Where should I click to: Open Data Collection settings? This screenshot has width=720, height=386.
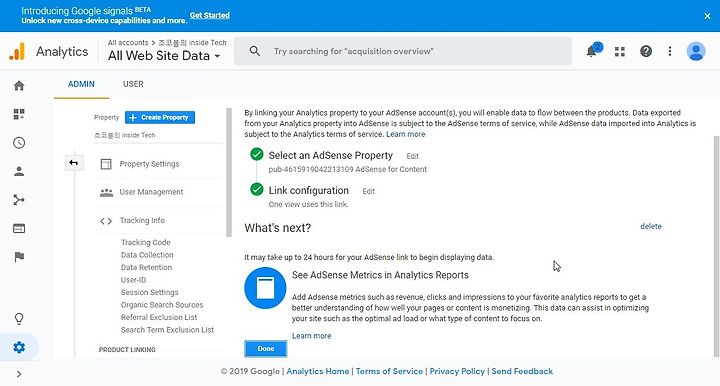[x=147, y=255]
